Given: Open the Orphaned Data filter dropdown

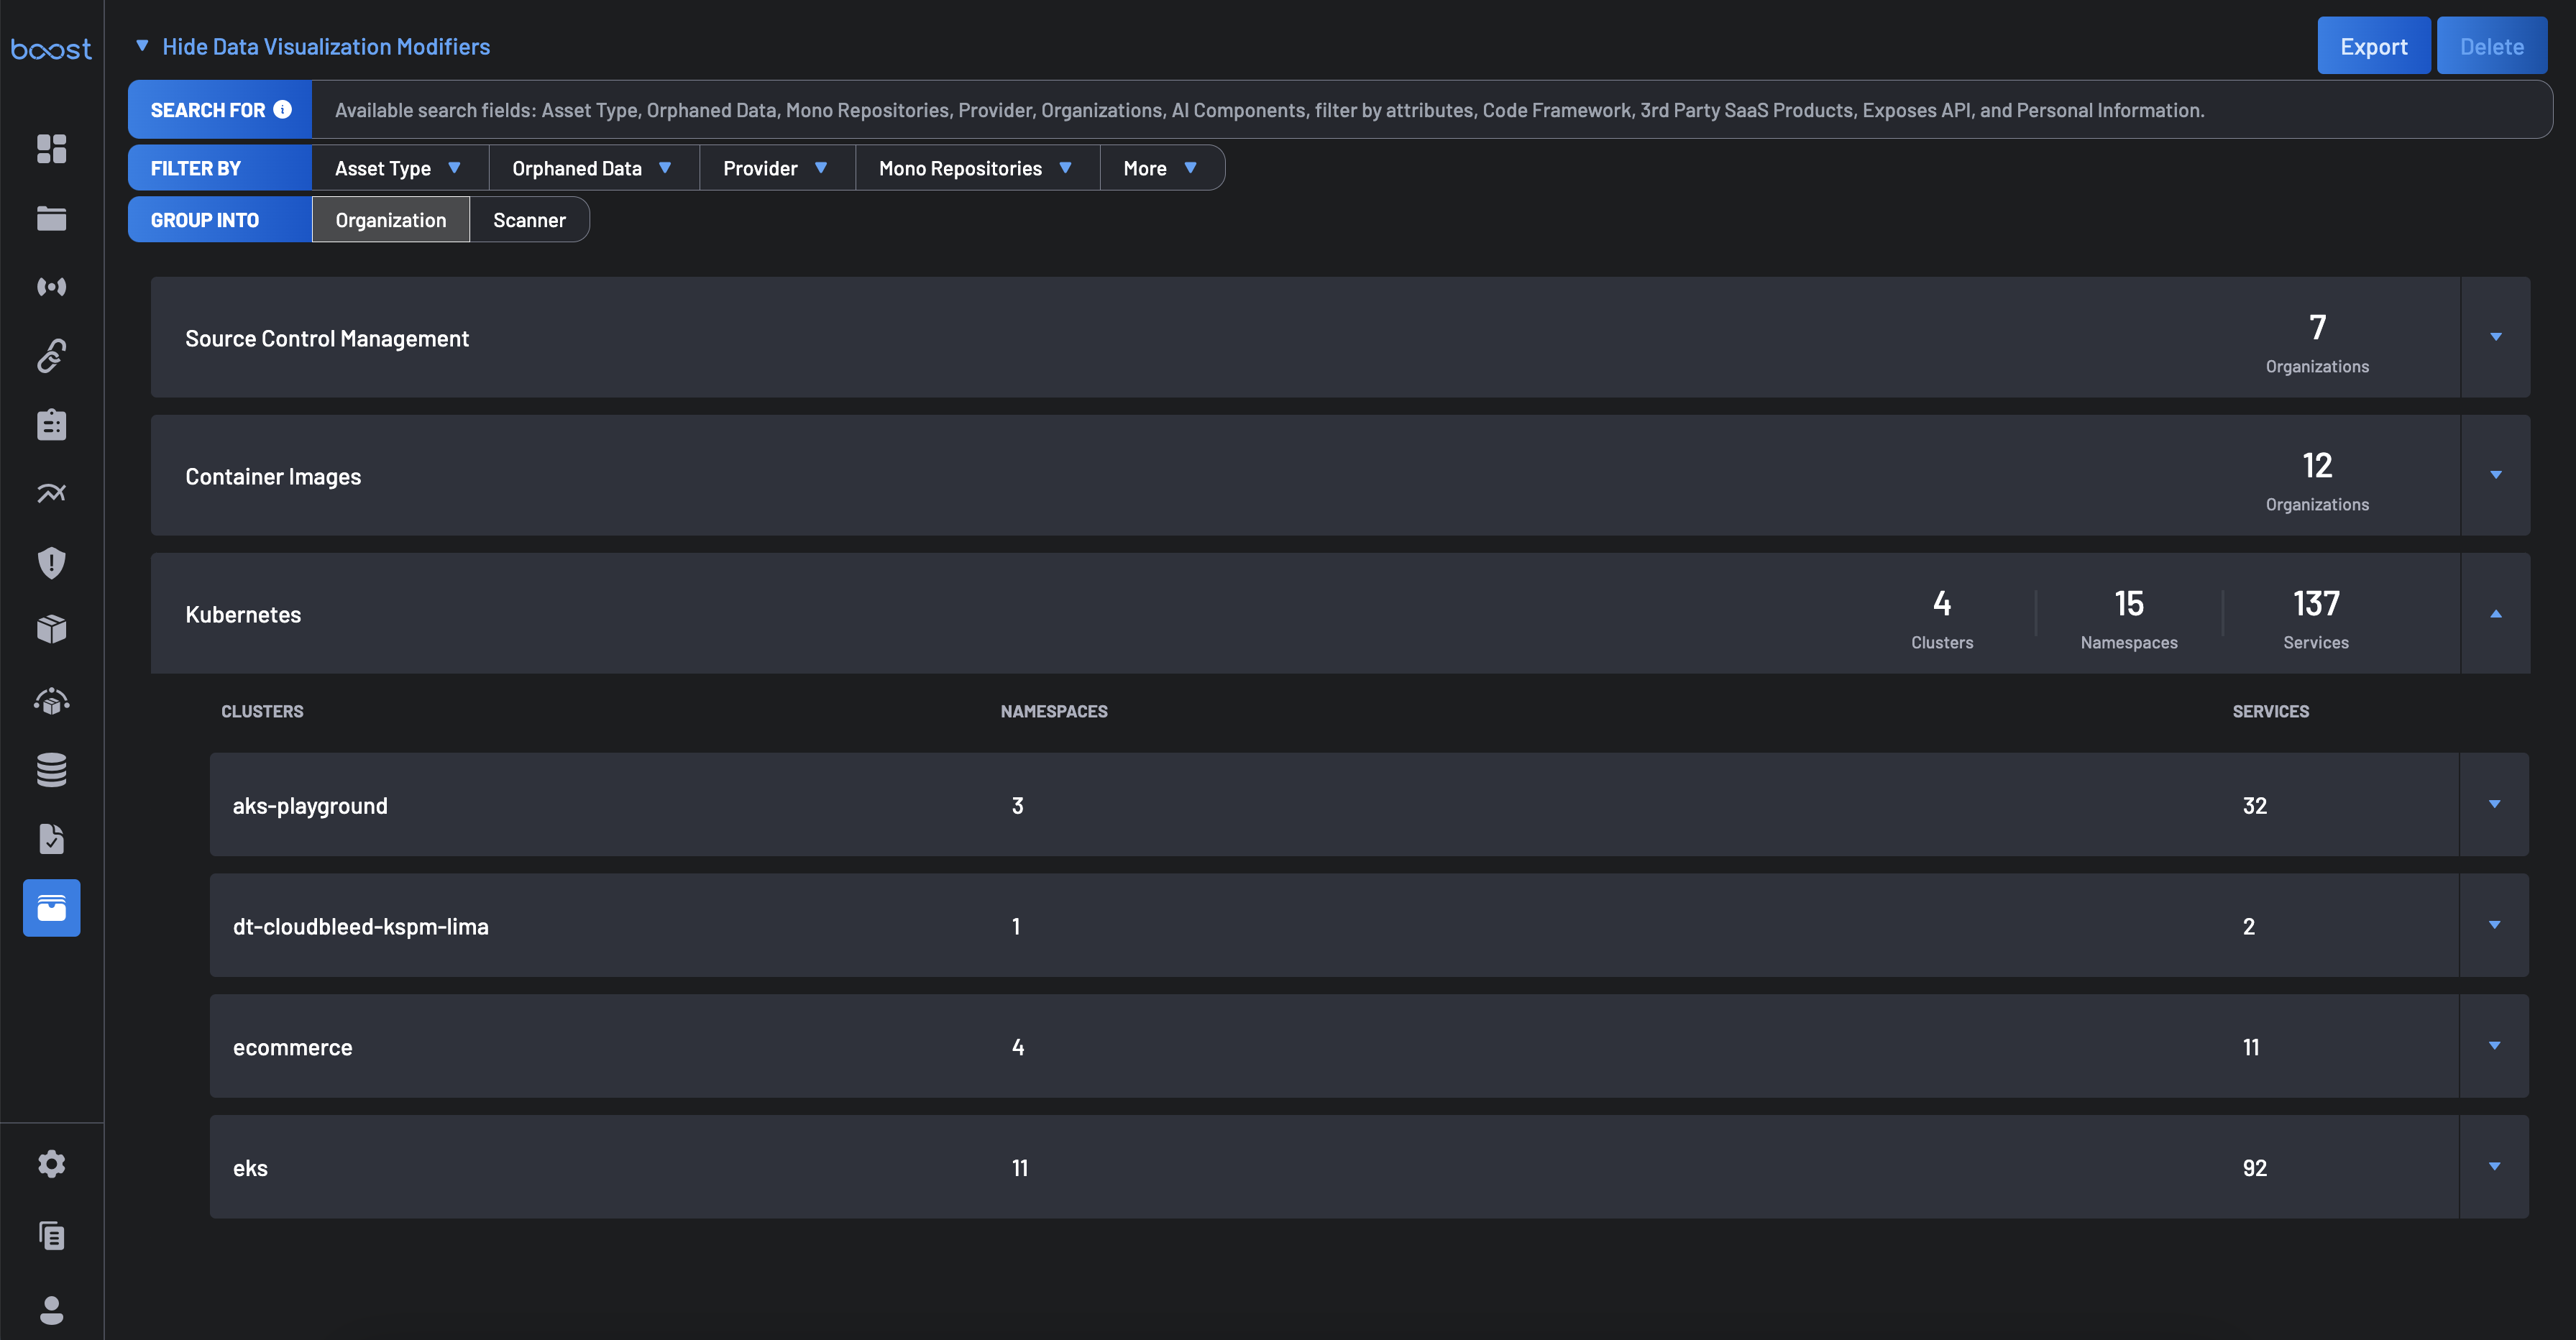Looking at the screenshot, I should click(593, 168).
